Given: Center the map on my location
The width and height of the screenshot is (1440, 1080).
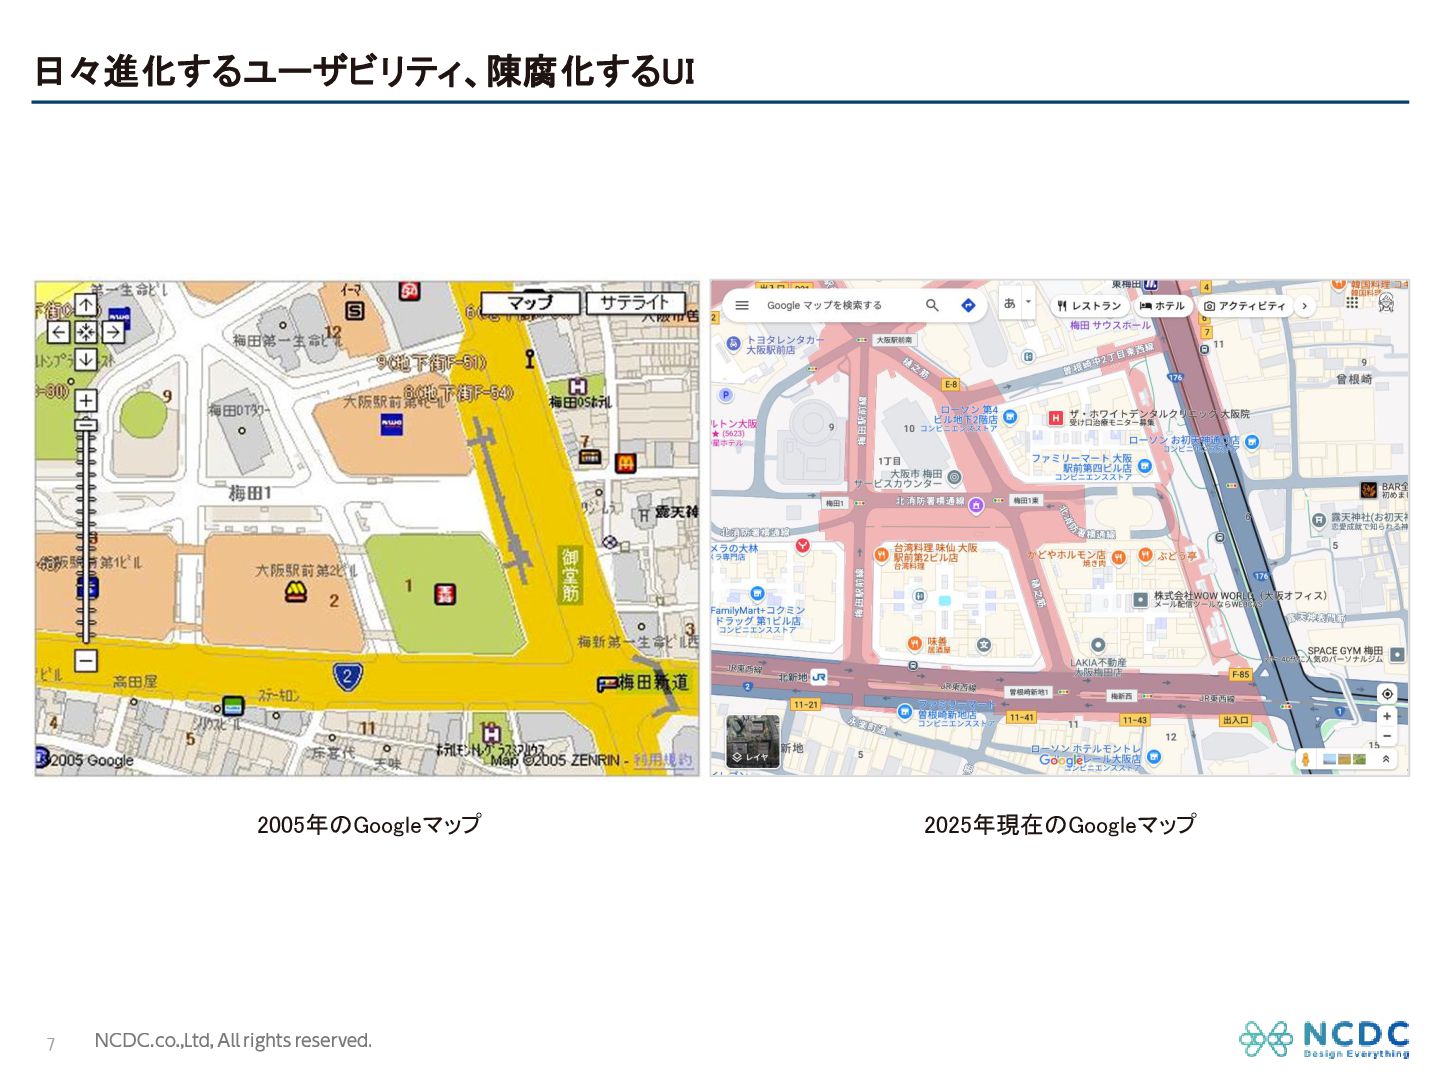Looking at the screenshot, I should (x=1387, y=694).
